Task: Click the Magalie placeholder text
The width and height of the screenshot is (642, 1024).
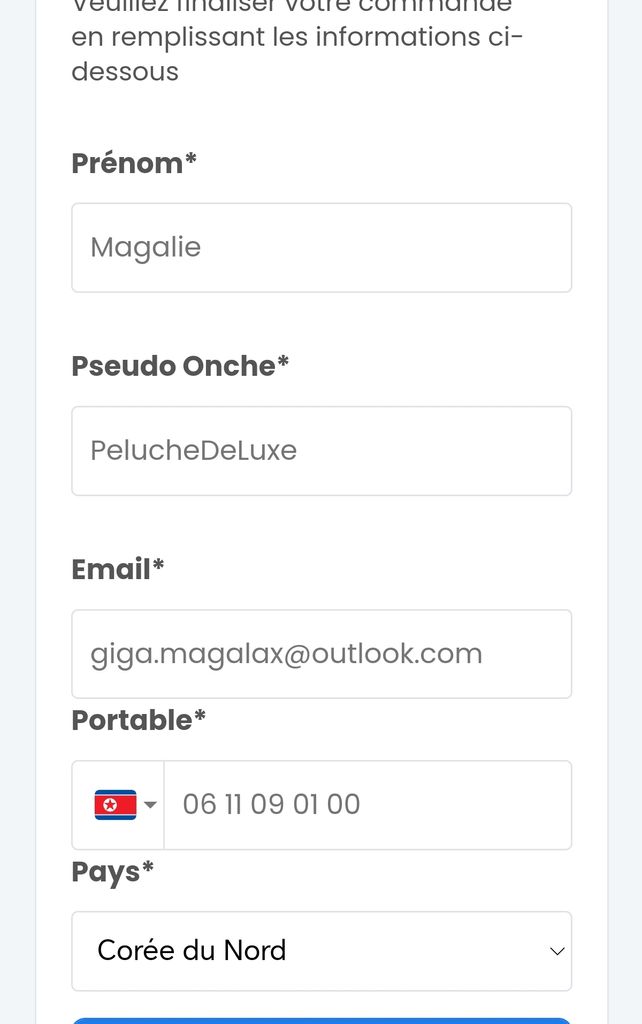Action: (146, 248)
